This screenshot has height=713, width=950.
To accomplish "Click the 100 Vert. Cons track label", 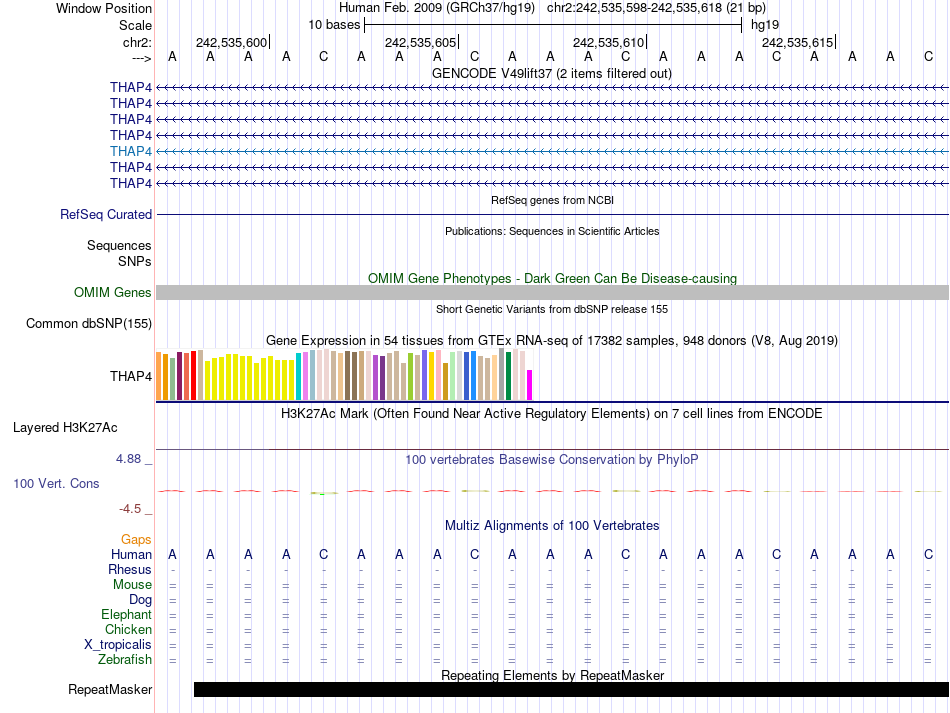I will point(56,483).
